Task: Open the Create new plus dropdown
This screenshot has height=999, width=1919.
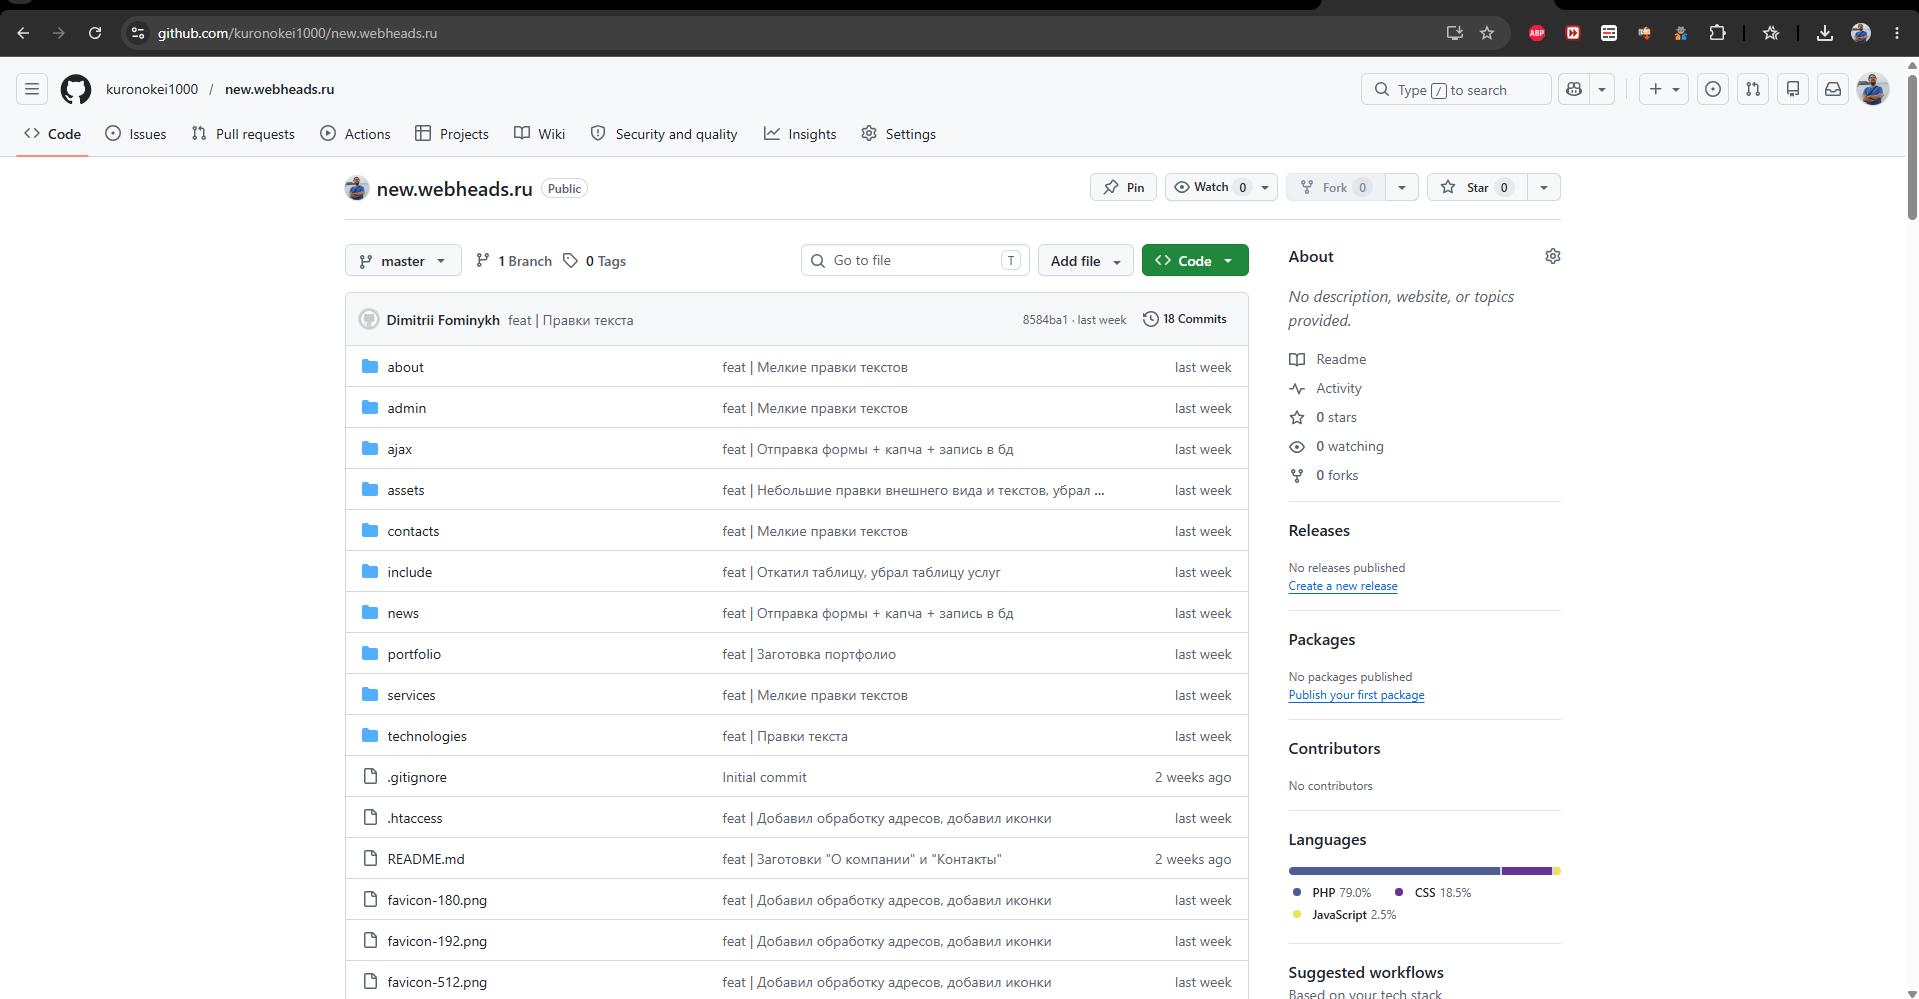Action: point(1664,89)
